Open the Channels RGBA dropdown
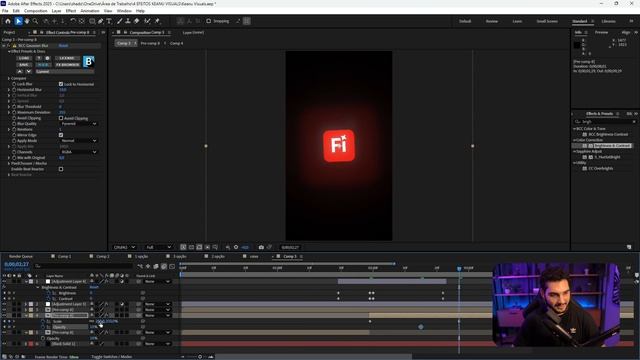This screenshot has width=640, height=360. tap(78, 152)
